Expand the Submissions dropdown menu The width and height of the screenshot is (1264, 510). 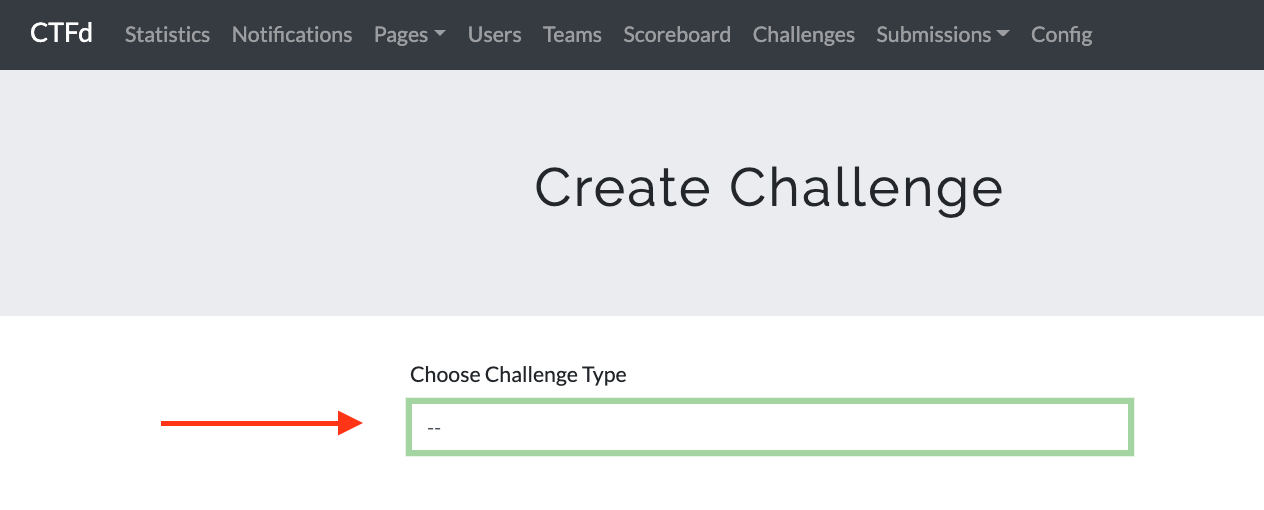[933, 34]
